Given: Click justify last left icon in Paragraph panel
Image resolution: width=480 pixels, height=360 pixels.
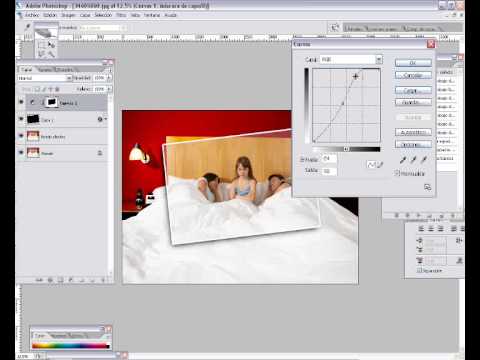Looking at the screenshot, I should [453, 229].
